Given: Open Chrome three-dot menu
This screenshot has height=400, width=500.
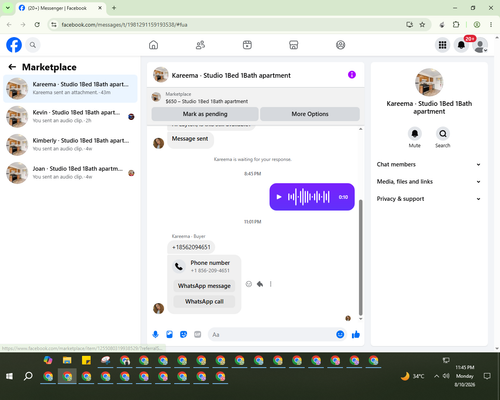Looking at the screenshot, I should pyautogui.click(x=491, y=25).
